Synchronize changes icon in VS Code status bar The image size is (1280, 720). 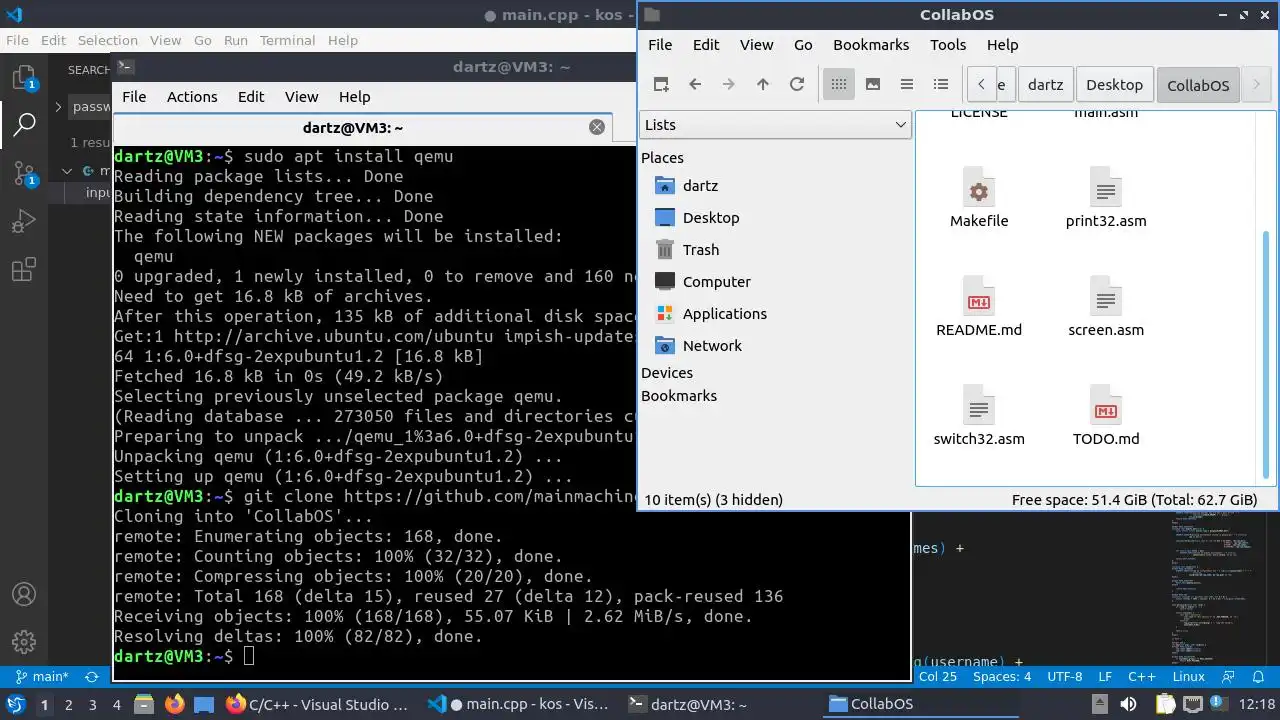93,677
